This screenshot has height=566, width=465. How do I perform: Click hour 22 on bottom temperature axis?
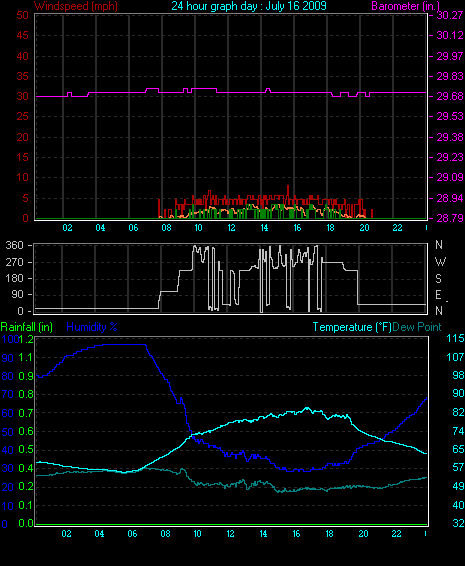pos(396,534)
